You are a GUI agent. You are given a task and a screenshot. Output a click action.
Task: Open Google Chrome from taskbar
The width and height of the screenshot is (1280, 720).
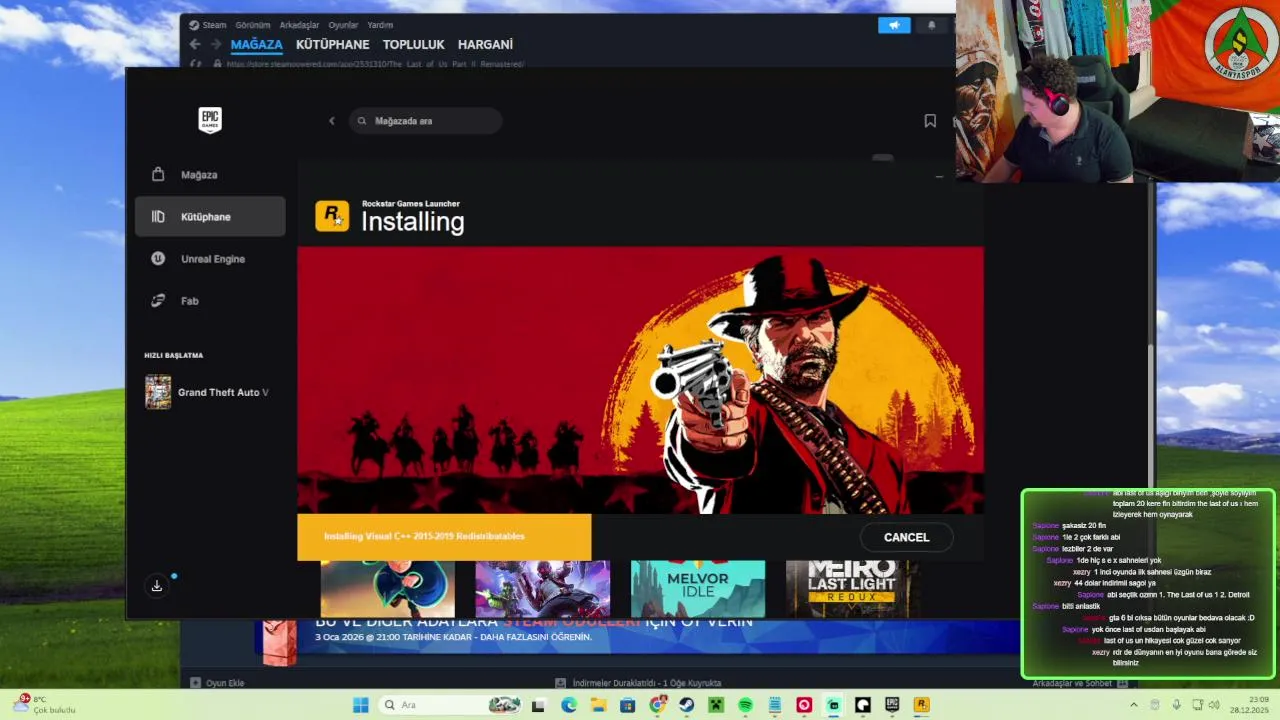click(x=657, y=705)
